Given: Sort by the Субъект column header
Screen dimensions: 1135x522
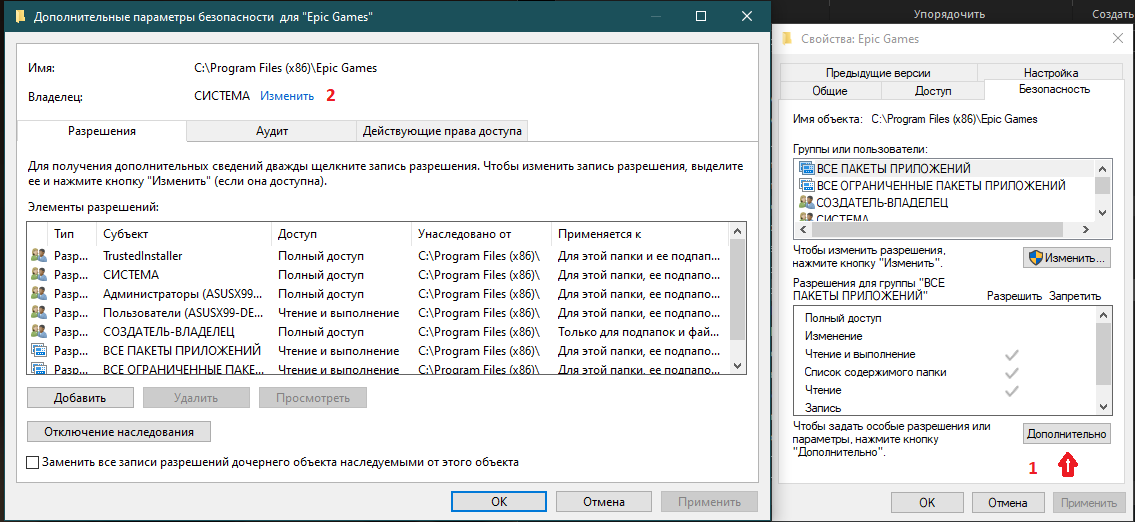Looking at the screenshot, I should point(184,235).
